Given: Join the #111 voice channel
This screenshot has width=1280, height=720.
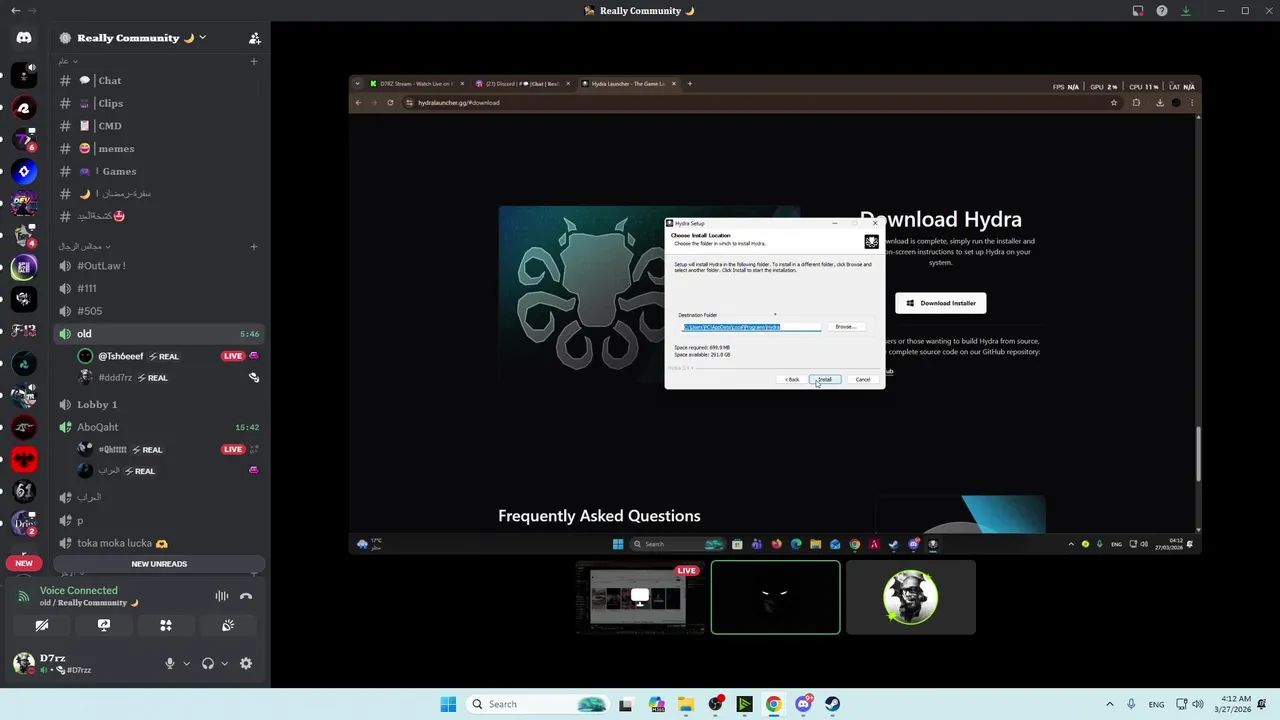Looking at the screenshot, I should [160, 288].
